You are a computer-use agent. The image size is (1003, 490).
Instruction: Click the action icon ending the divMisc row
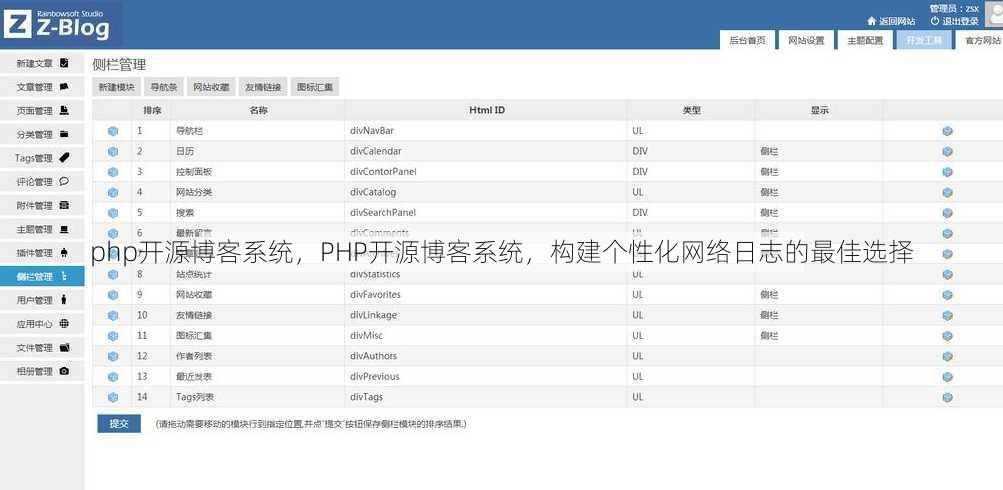(x=947, y=336)
